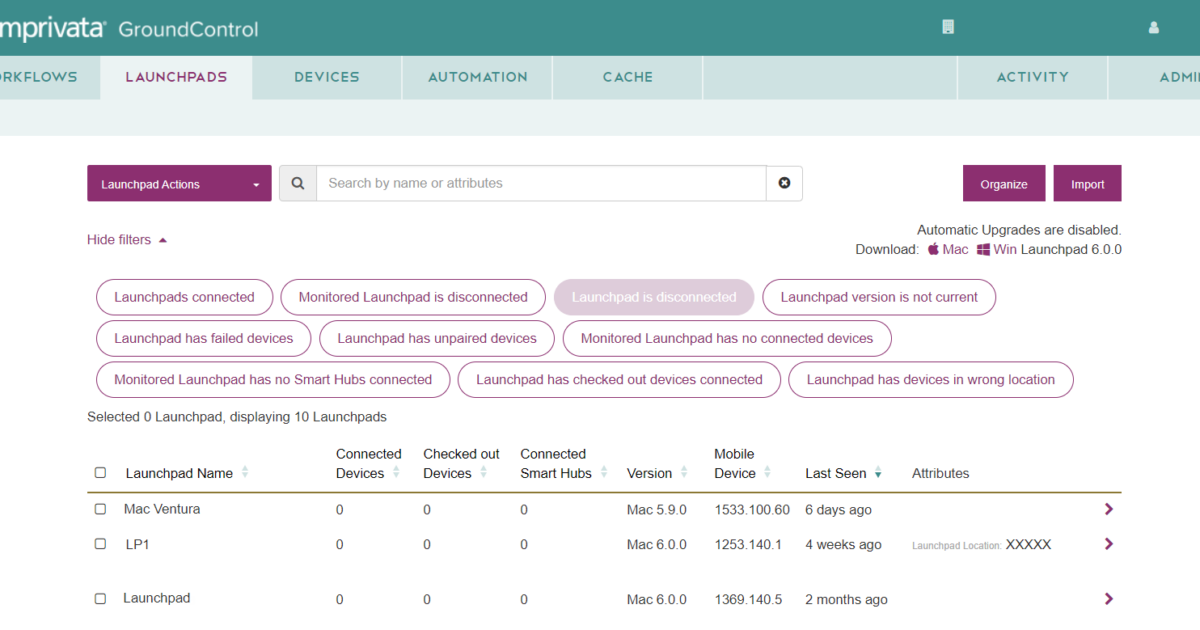Open the Automation tab
This screenshot has height=630, width=1200.
(477, 77)
